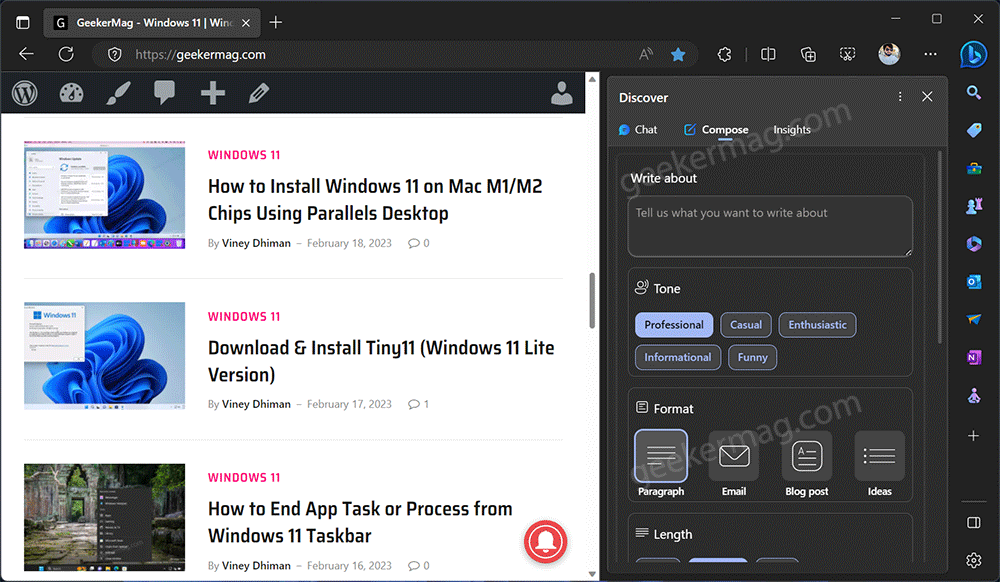Click Viney Dhiman on February 18 article
This screenshot has width=1000, height=582.
click(256, 243)
